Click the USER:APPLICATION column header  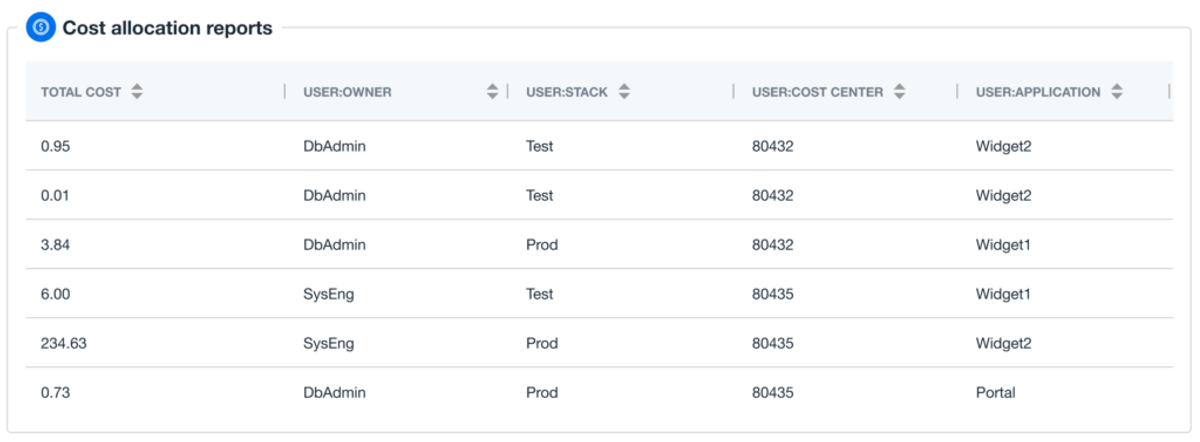[x=1038, y=92]
